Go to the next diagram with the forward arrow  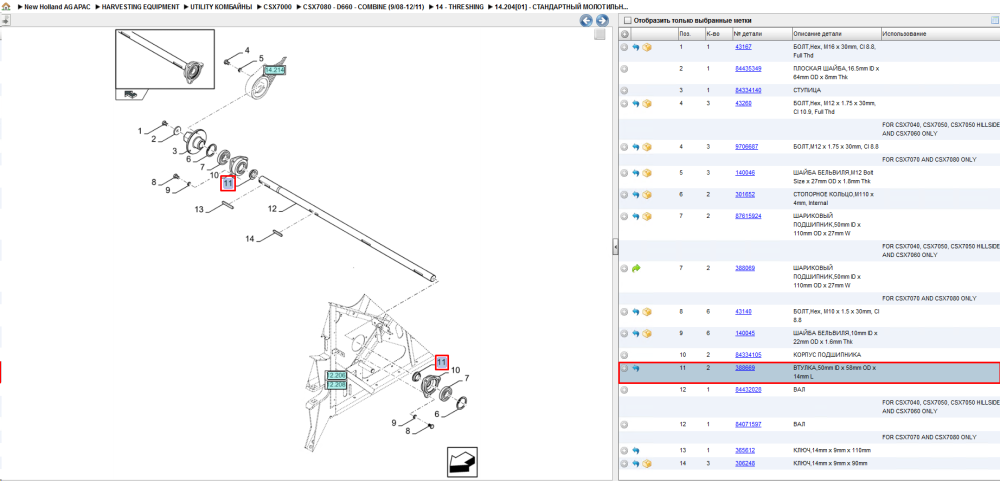point(601,20)
